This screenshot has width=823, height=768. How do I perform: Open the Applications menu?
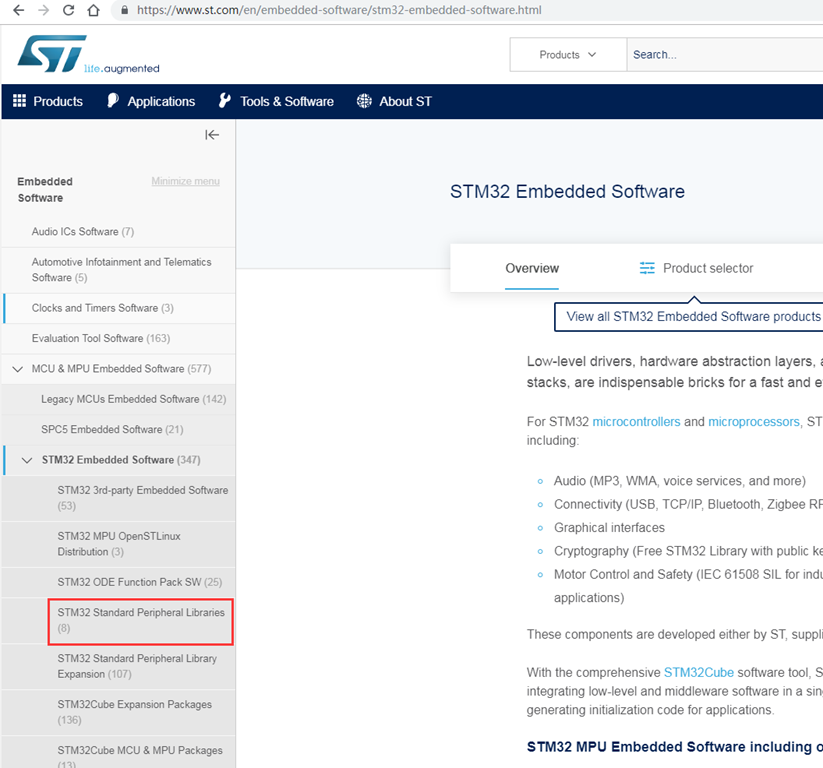pos(161,101)
